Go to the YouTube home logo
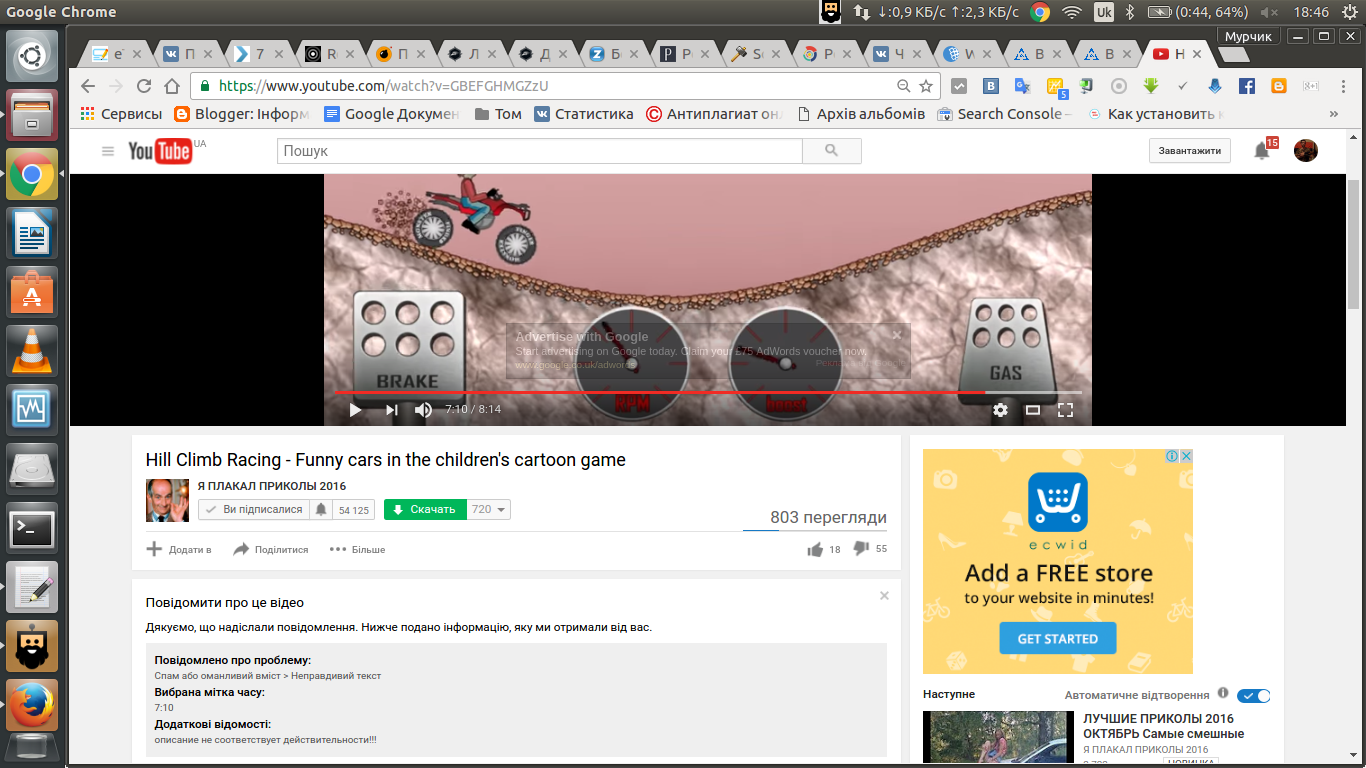This screenshot has width=1366, height=768. (160, 151)
